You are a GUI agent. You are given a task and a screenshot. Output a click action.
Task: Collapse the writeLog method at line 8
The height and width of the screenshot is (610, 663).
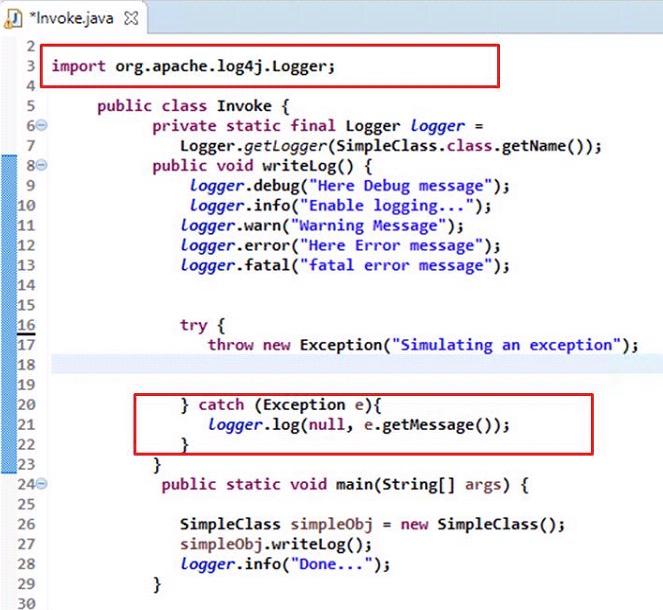[42, 166]
